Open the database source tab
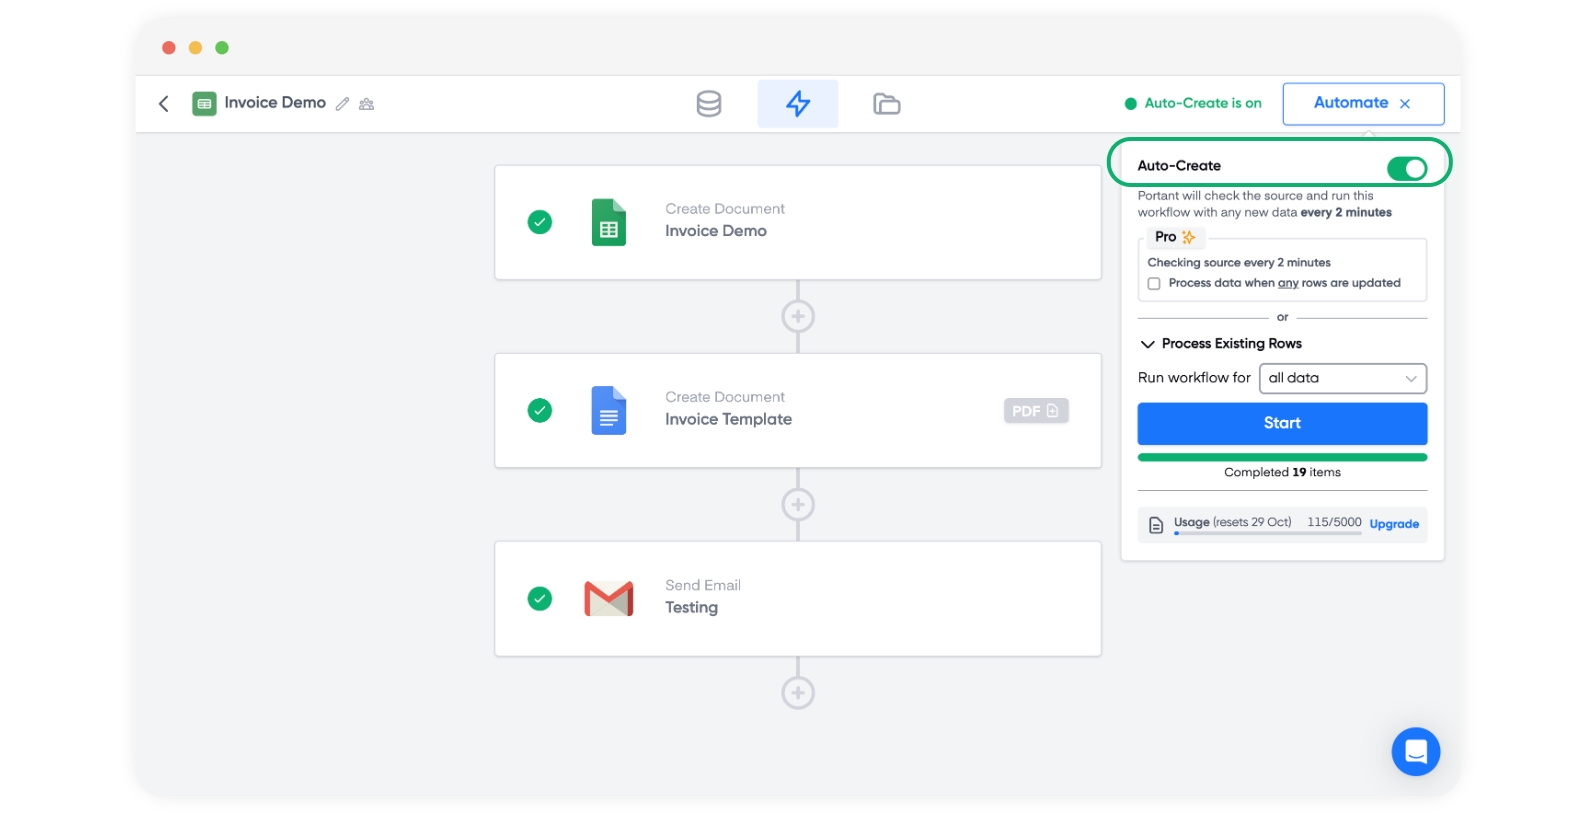The width and height of the screenshot is (1596, 814). pyautogui.click(x=709, y=104)
